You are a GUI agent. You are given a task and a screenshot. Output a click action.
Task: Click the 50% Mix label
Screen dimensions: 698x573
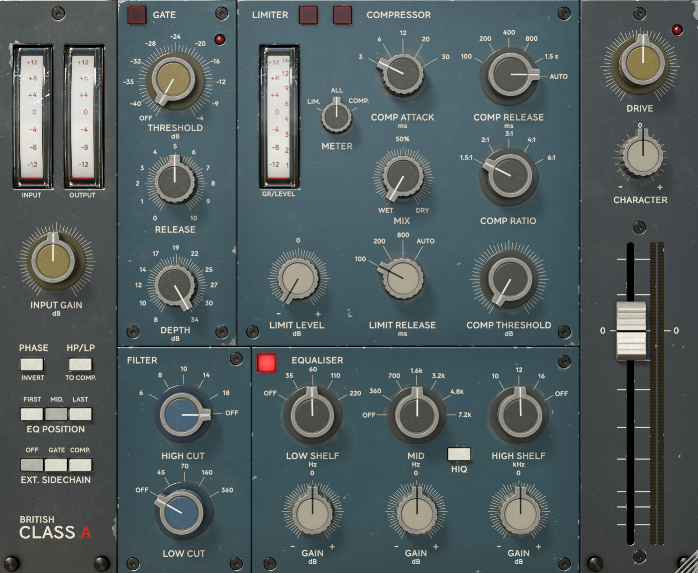point(402,139)
